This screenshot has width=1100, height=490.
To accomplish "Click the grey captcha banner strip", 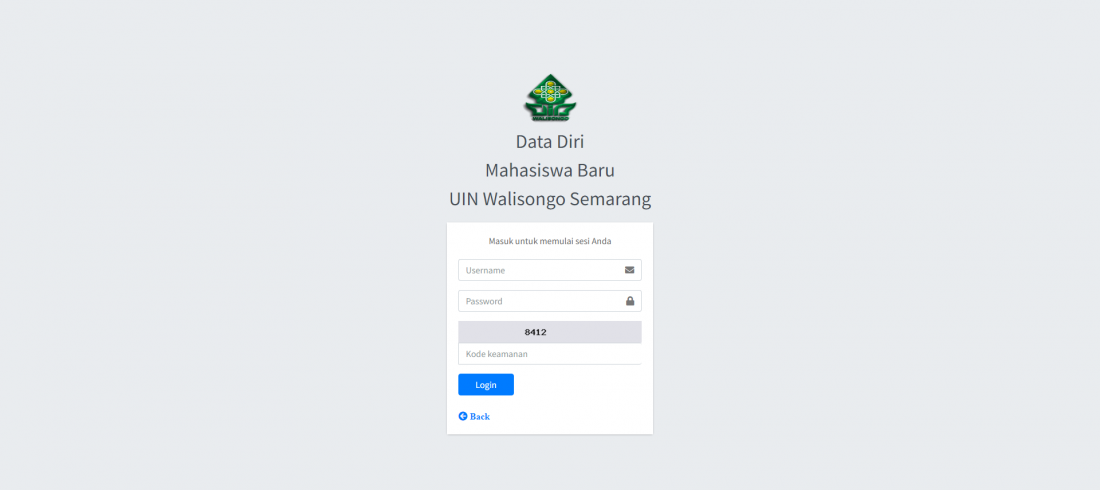I will pyautogui.click(x=549, y=332).
